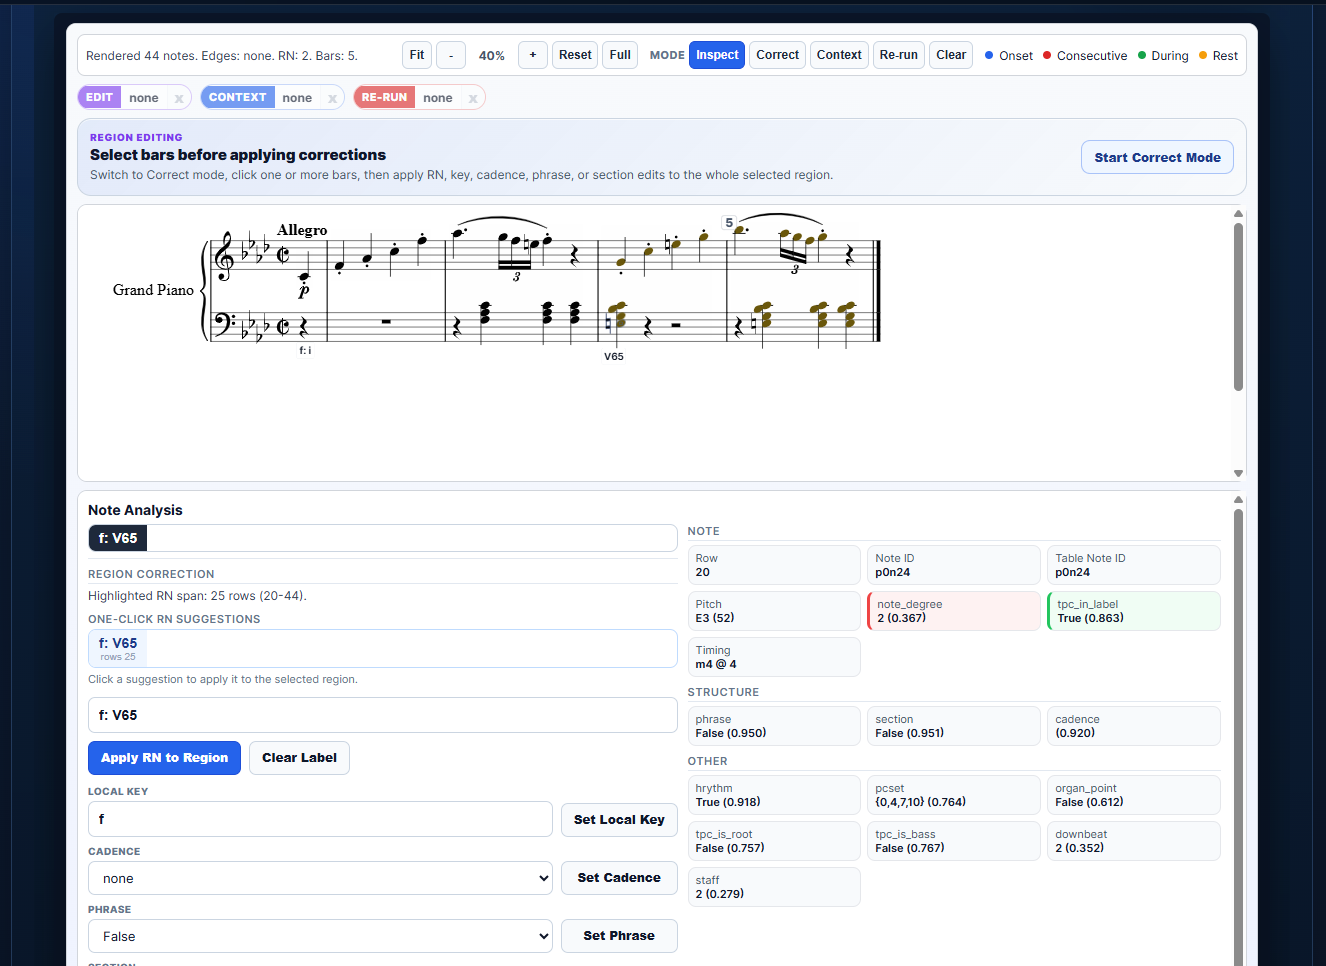The image size is (1326, 966).
Task: Click the Pitch E3 (52) card
Action: point(774,611)
